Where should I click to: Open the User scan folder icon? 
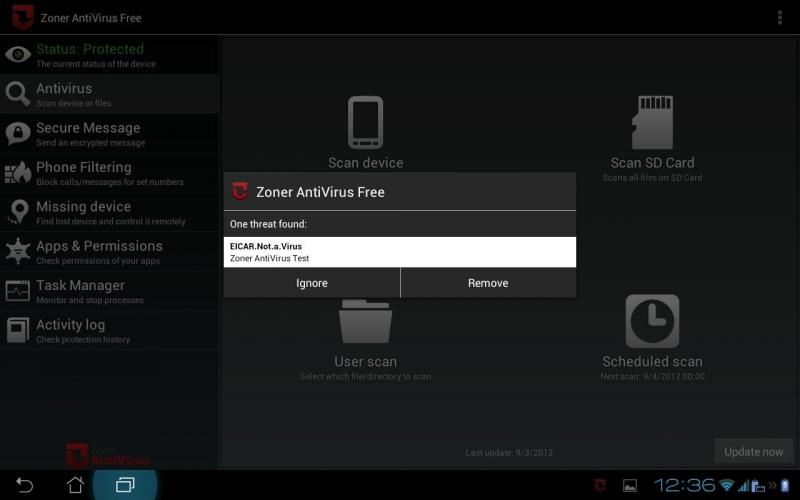pyautogui.click(x=365, y=322)
